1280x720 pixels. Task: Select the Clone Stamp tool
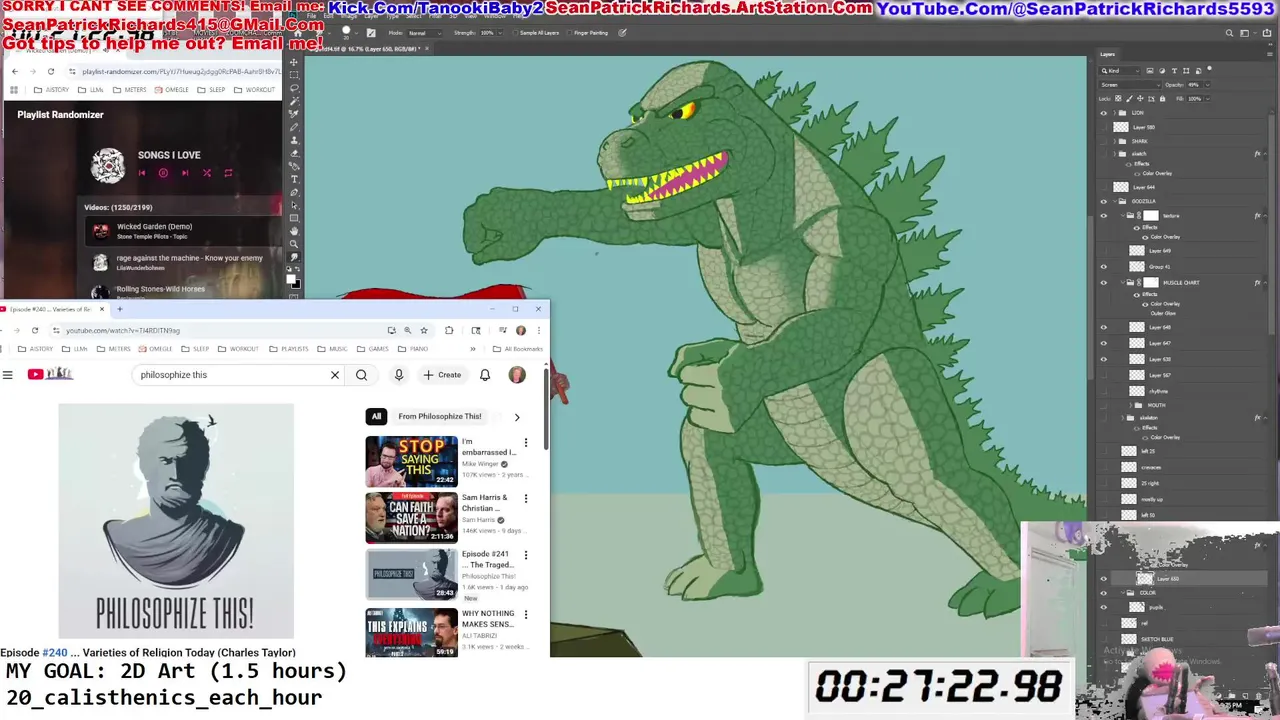point(293,140)
